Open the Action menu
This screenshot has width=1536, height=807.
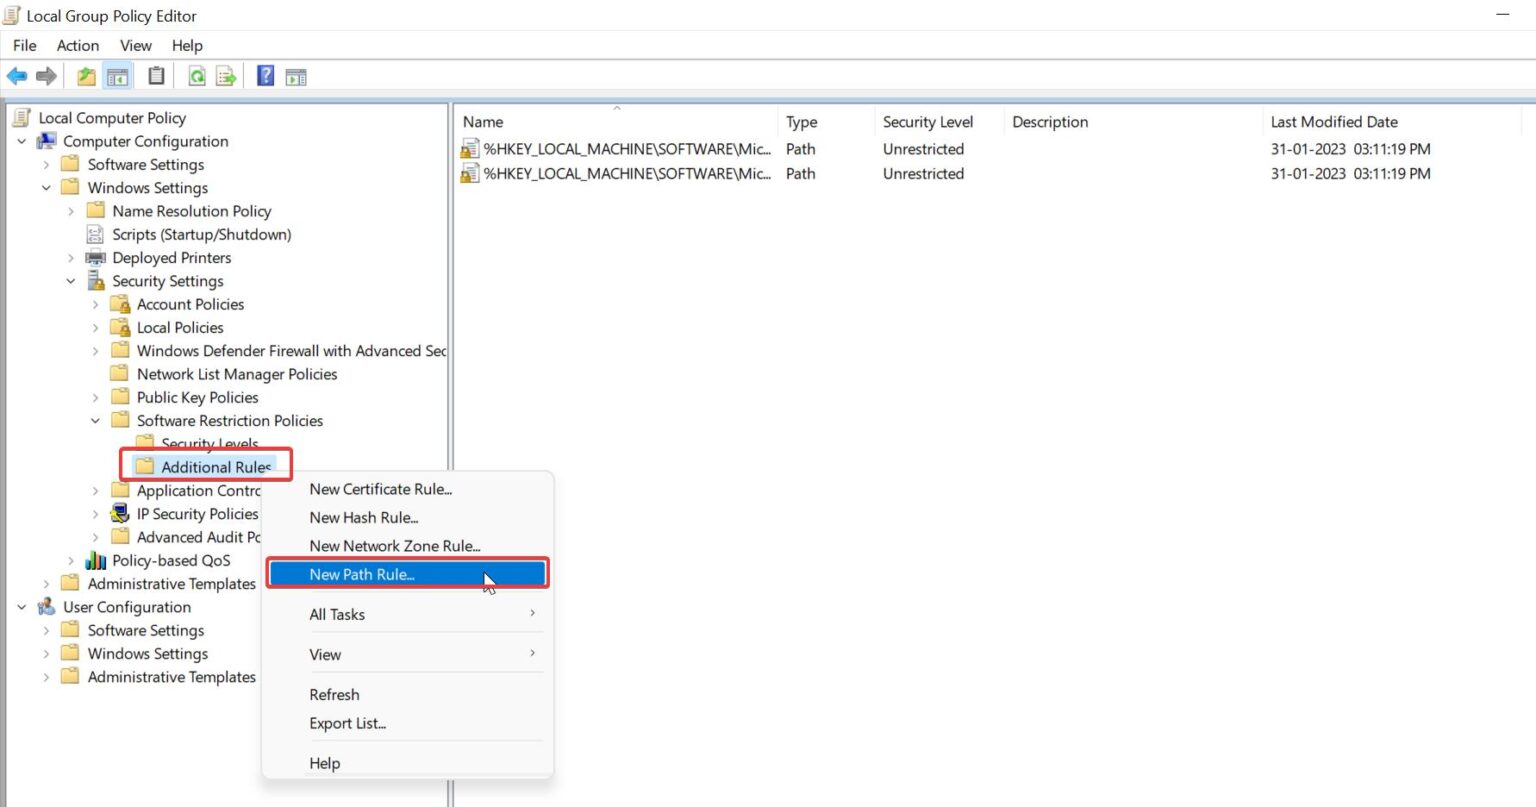(77, 45)
